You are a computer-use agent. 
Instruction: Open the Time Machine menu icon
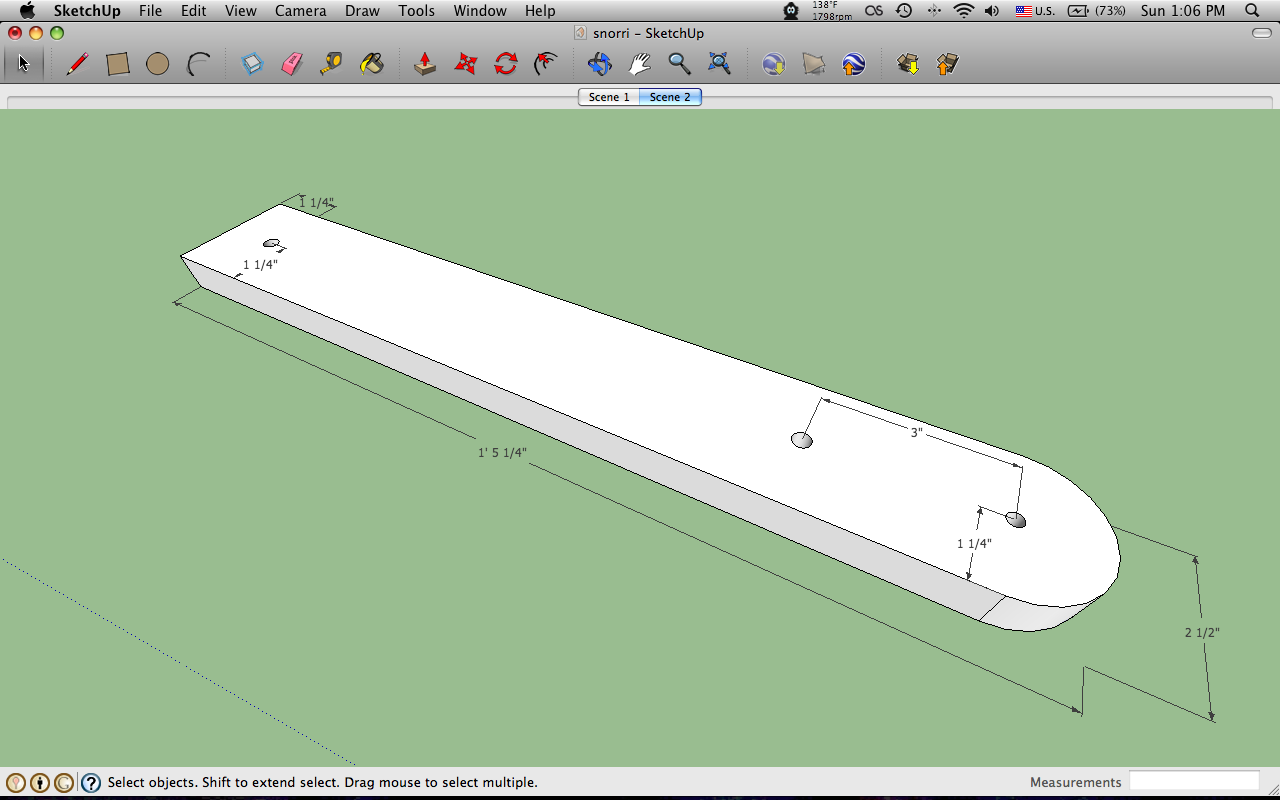(904, 11)
